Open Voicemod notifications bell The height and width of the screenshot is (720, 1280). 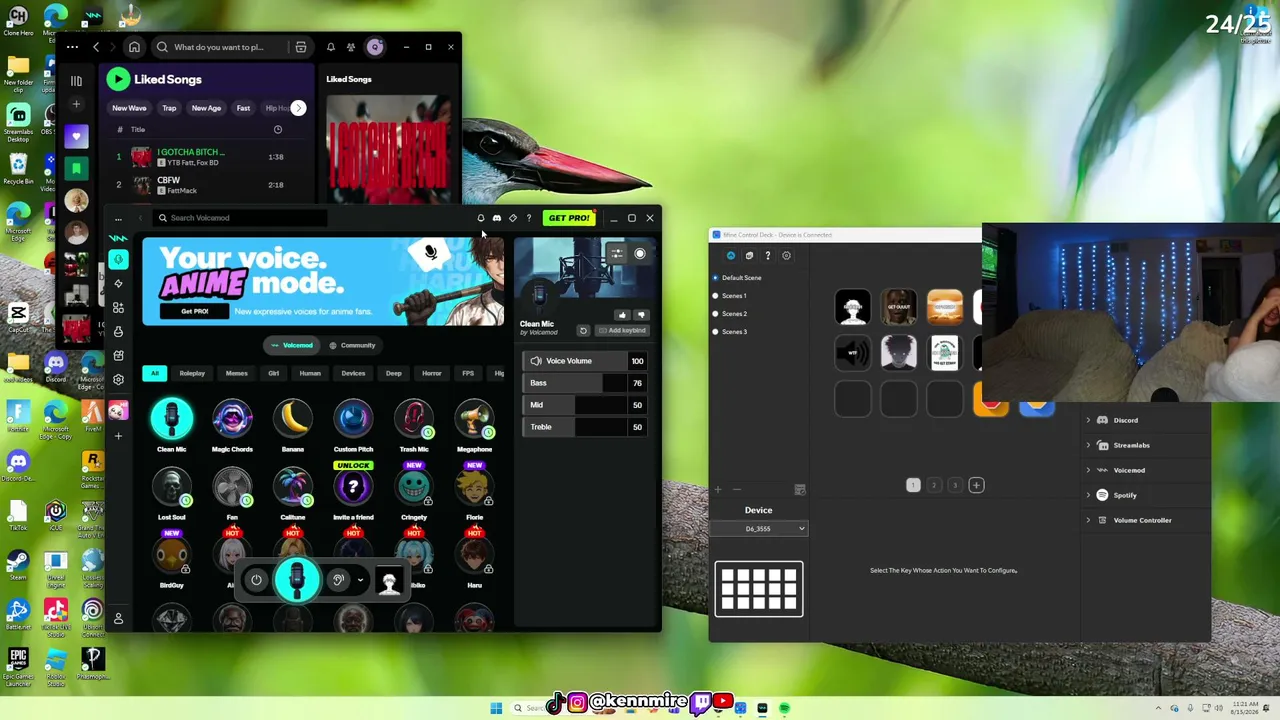tap(481, 218)
